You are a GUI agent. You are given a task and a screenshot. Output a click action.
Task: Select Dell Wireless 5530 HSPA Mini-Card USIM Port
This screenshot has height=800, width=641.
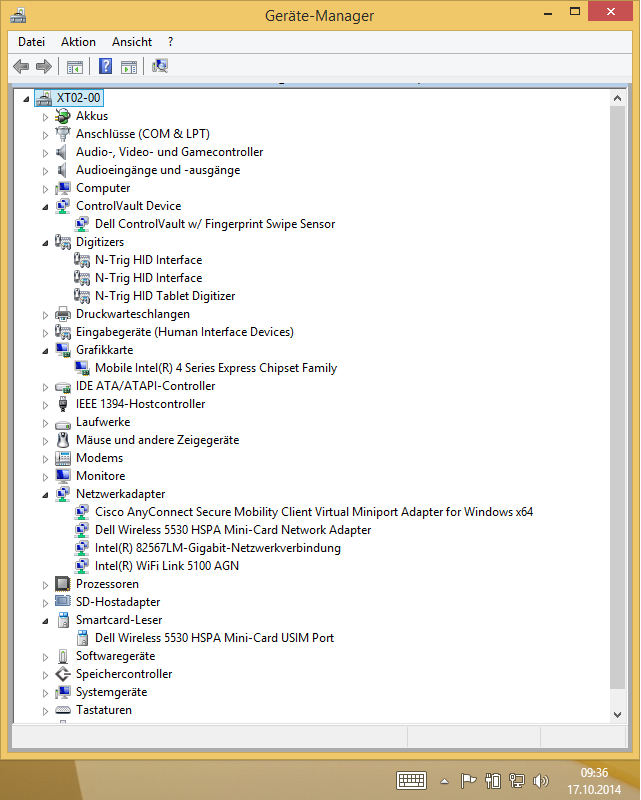[214, 638]
